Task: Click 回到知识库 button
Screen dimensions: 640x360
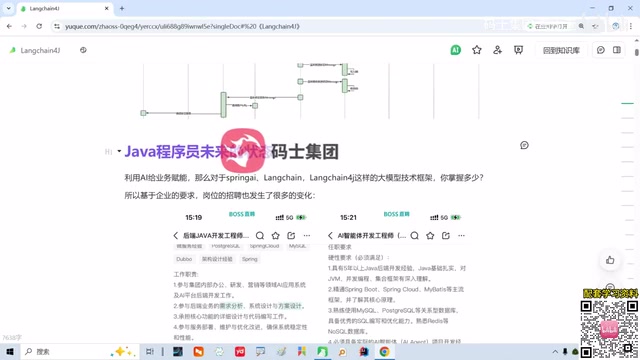Action: coord(561,50)
